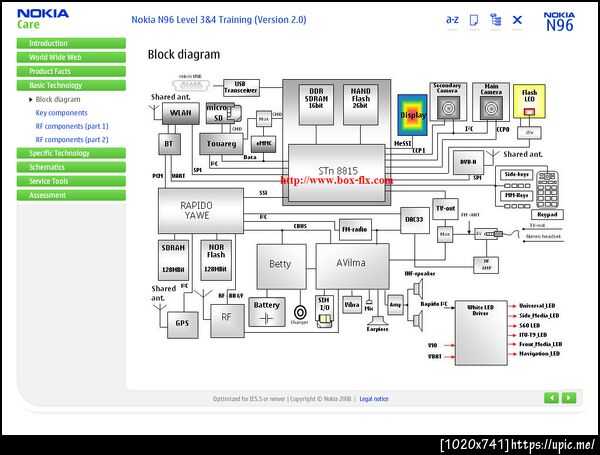Open the World Wide Web section

[x=71, y=57]
